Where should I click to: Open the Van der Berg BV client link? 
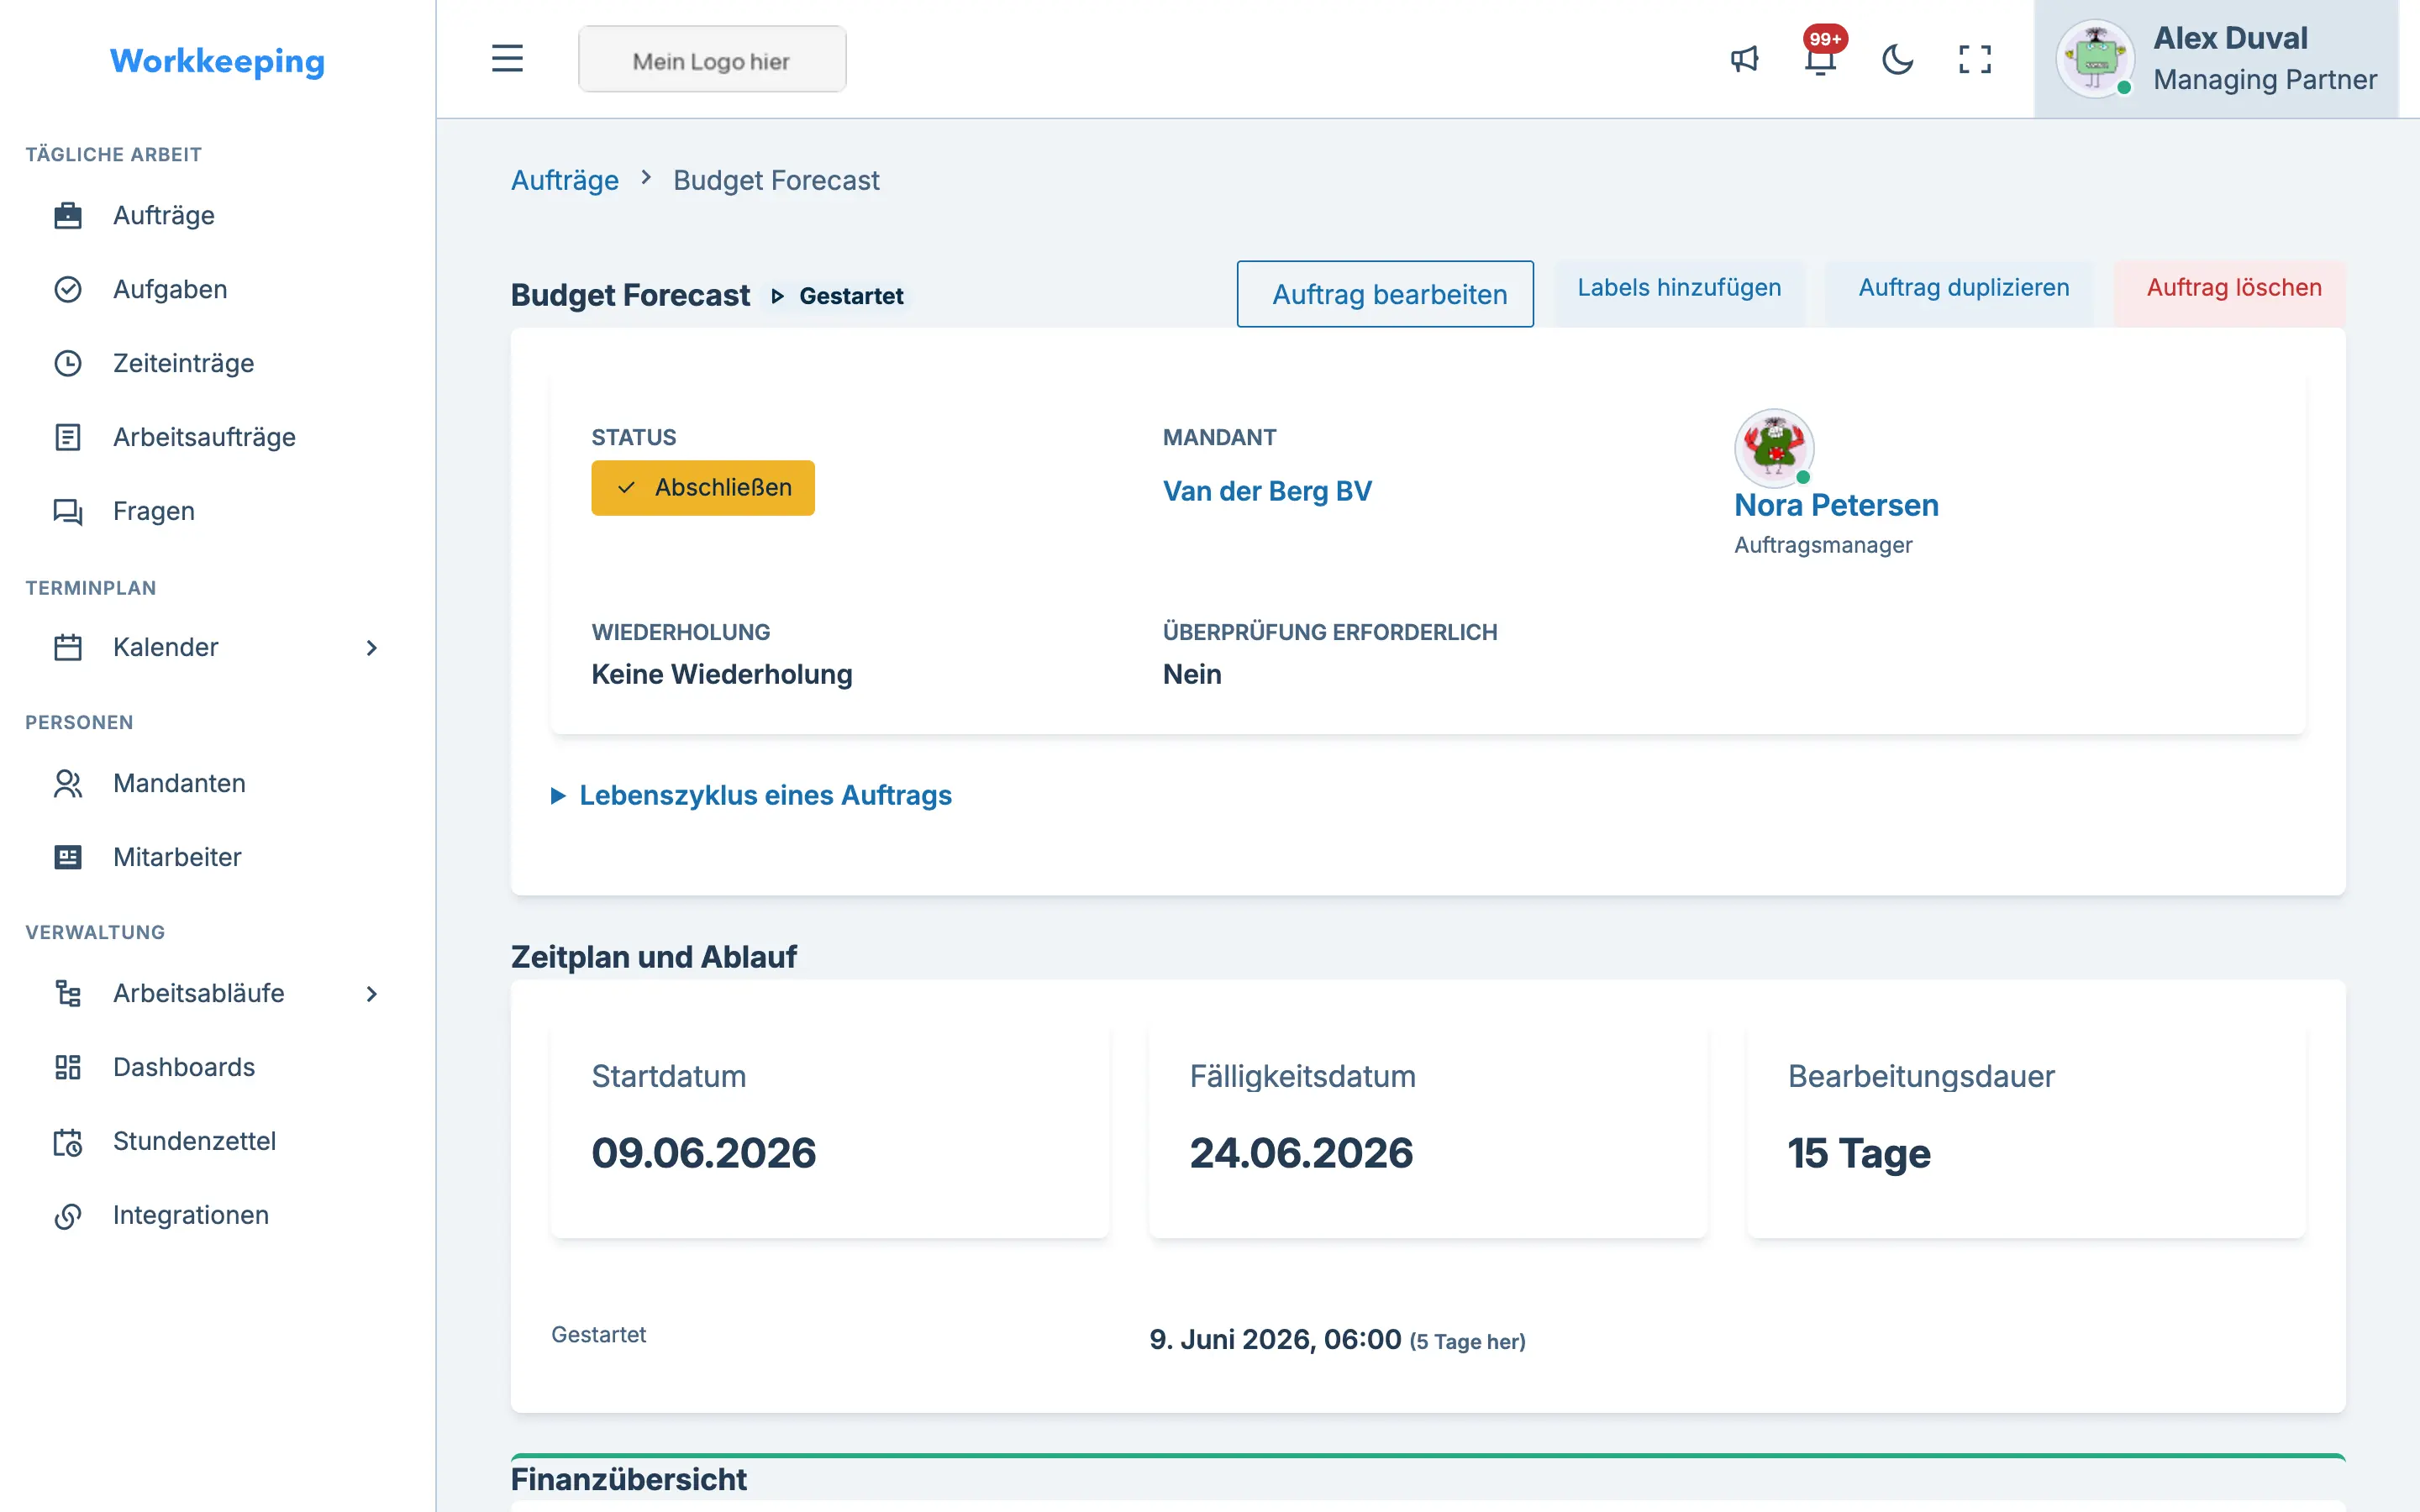(x=1267, y=491)
